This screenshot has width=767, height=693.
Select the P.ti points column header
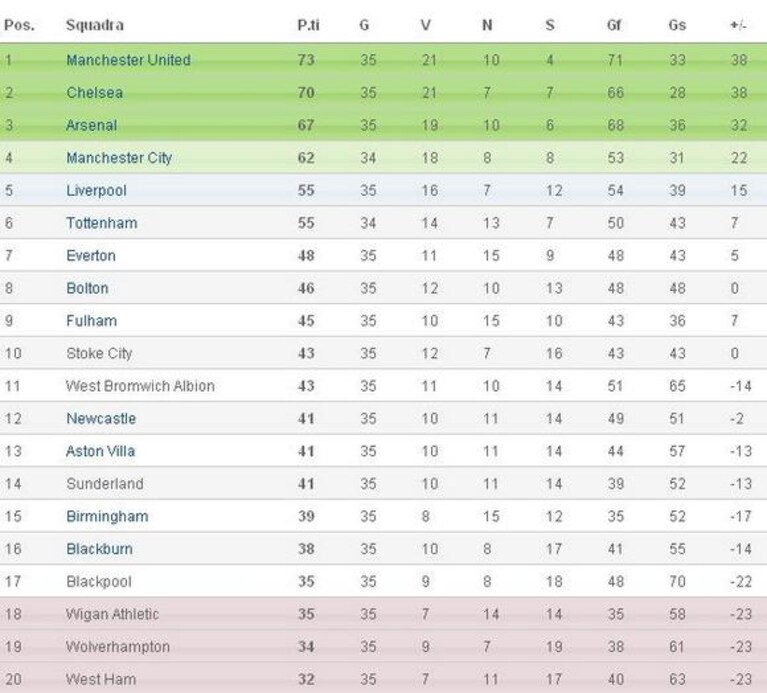(x=308, y=25)
